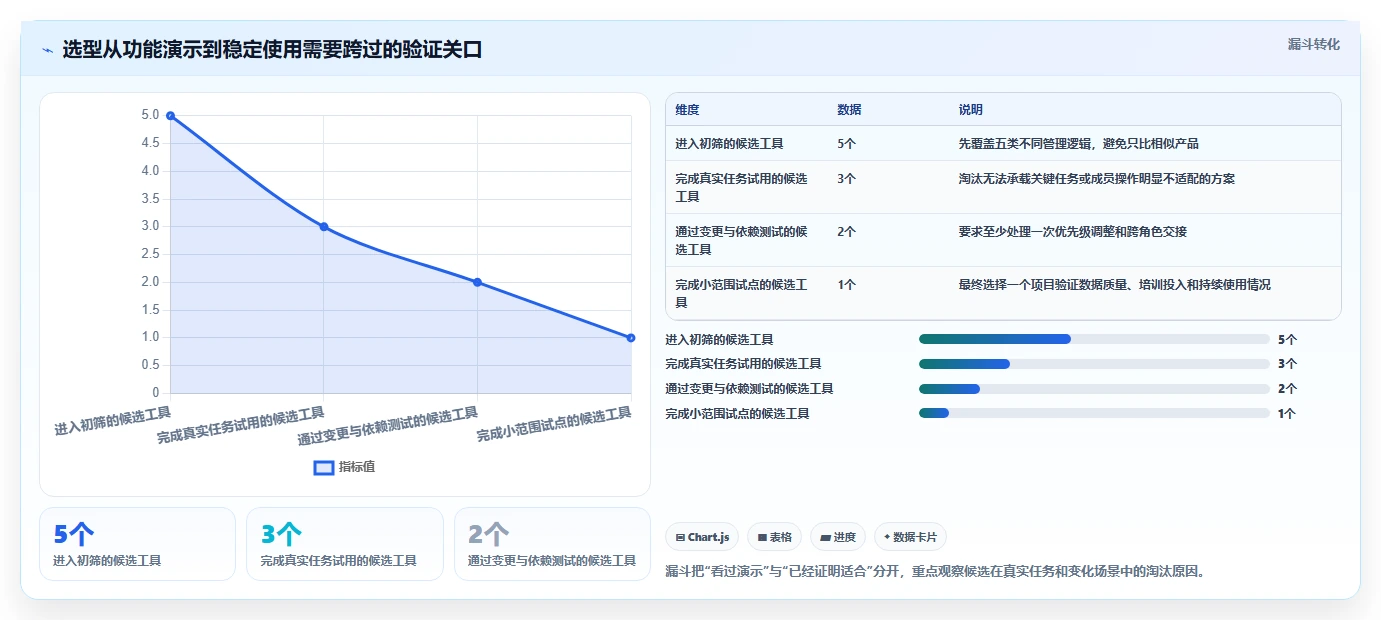Viewport: 1381px width, 620px height.
Task: Click x-axis label 进入初筛的候选工具
Action: pyautogui.click(x=112, y=420)
